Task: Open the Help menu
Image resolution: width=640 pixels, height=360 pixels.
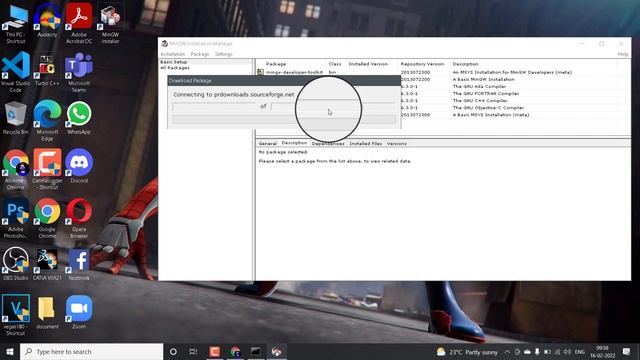Action: coord(623,54)
